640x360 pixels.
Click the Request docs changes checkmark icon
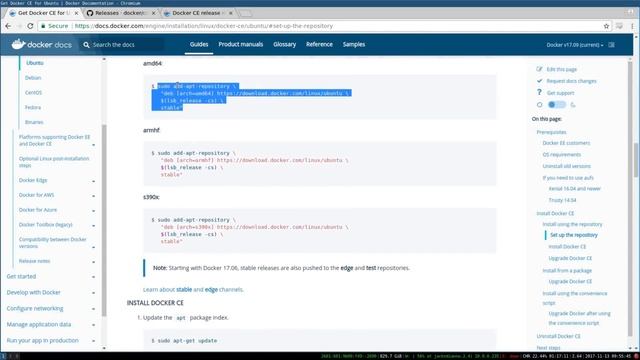(539, 81)
